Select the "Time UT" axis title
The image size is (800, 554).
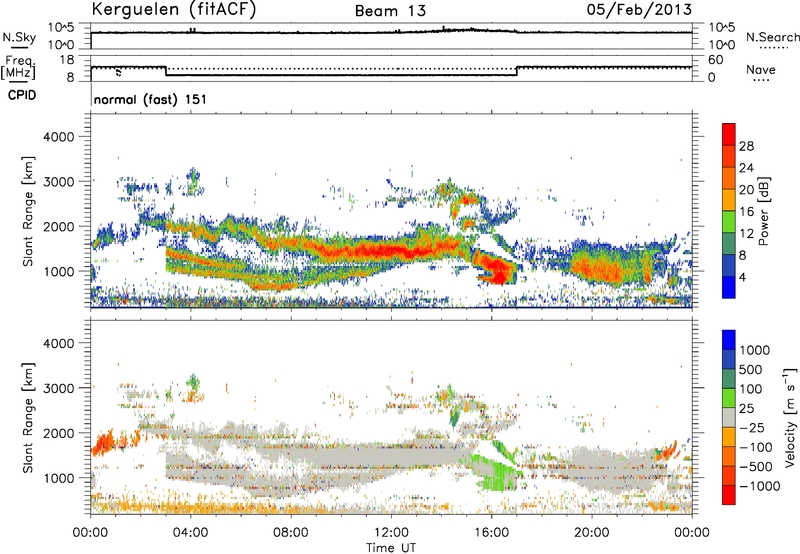(391, 548)
